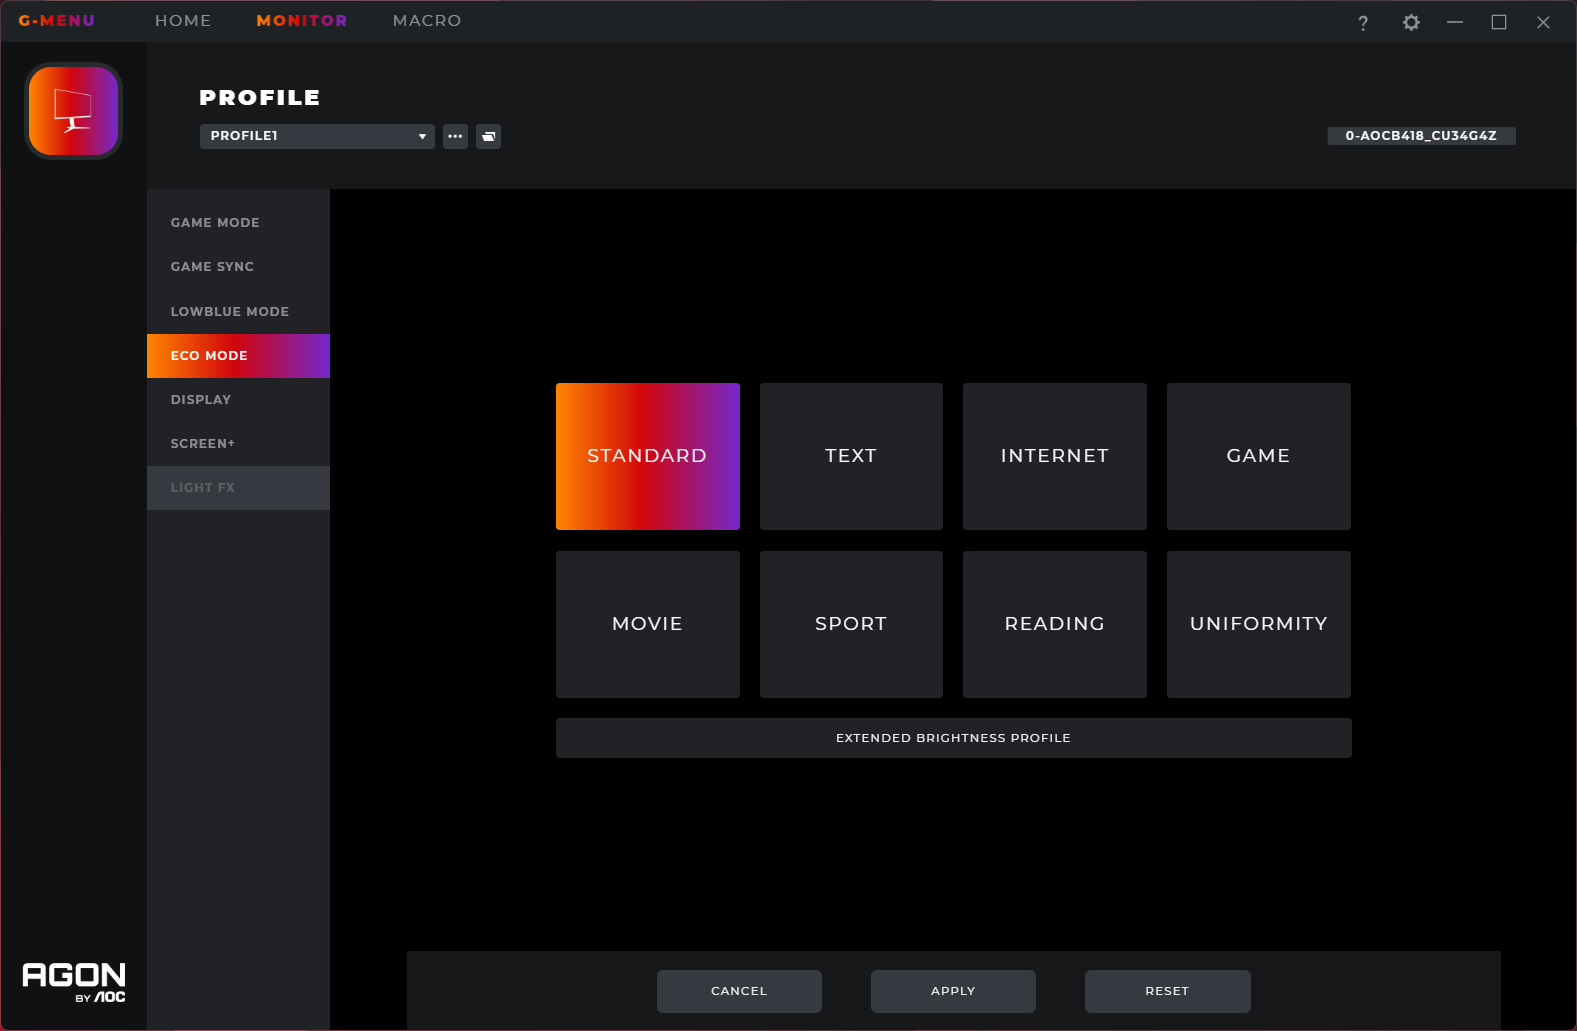The image size is (1577, 1031).
Task: Open Game Mode in the sidebar
Action: (x=215, y=223)
